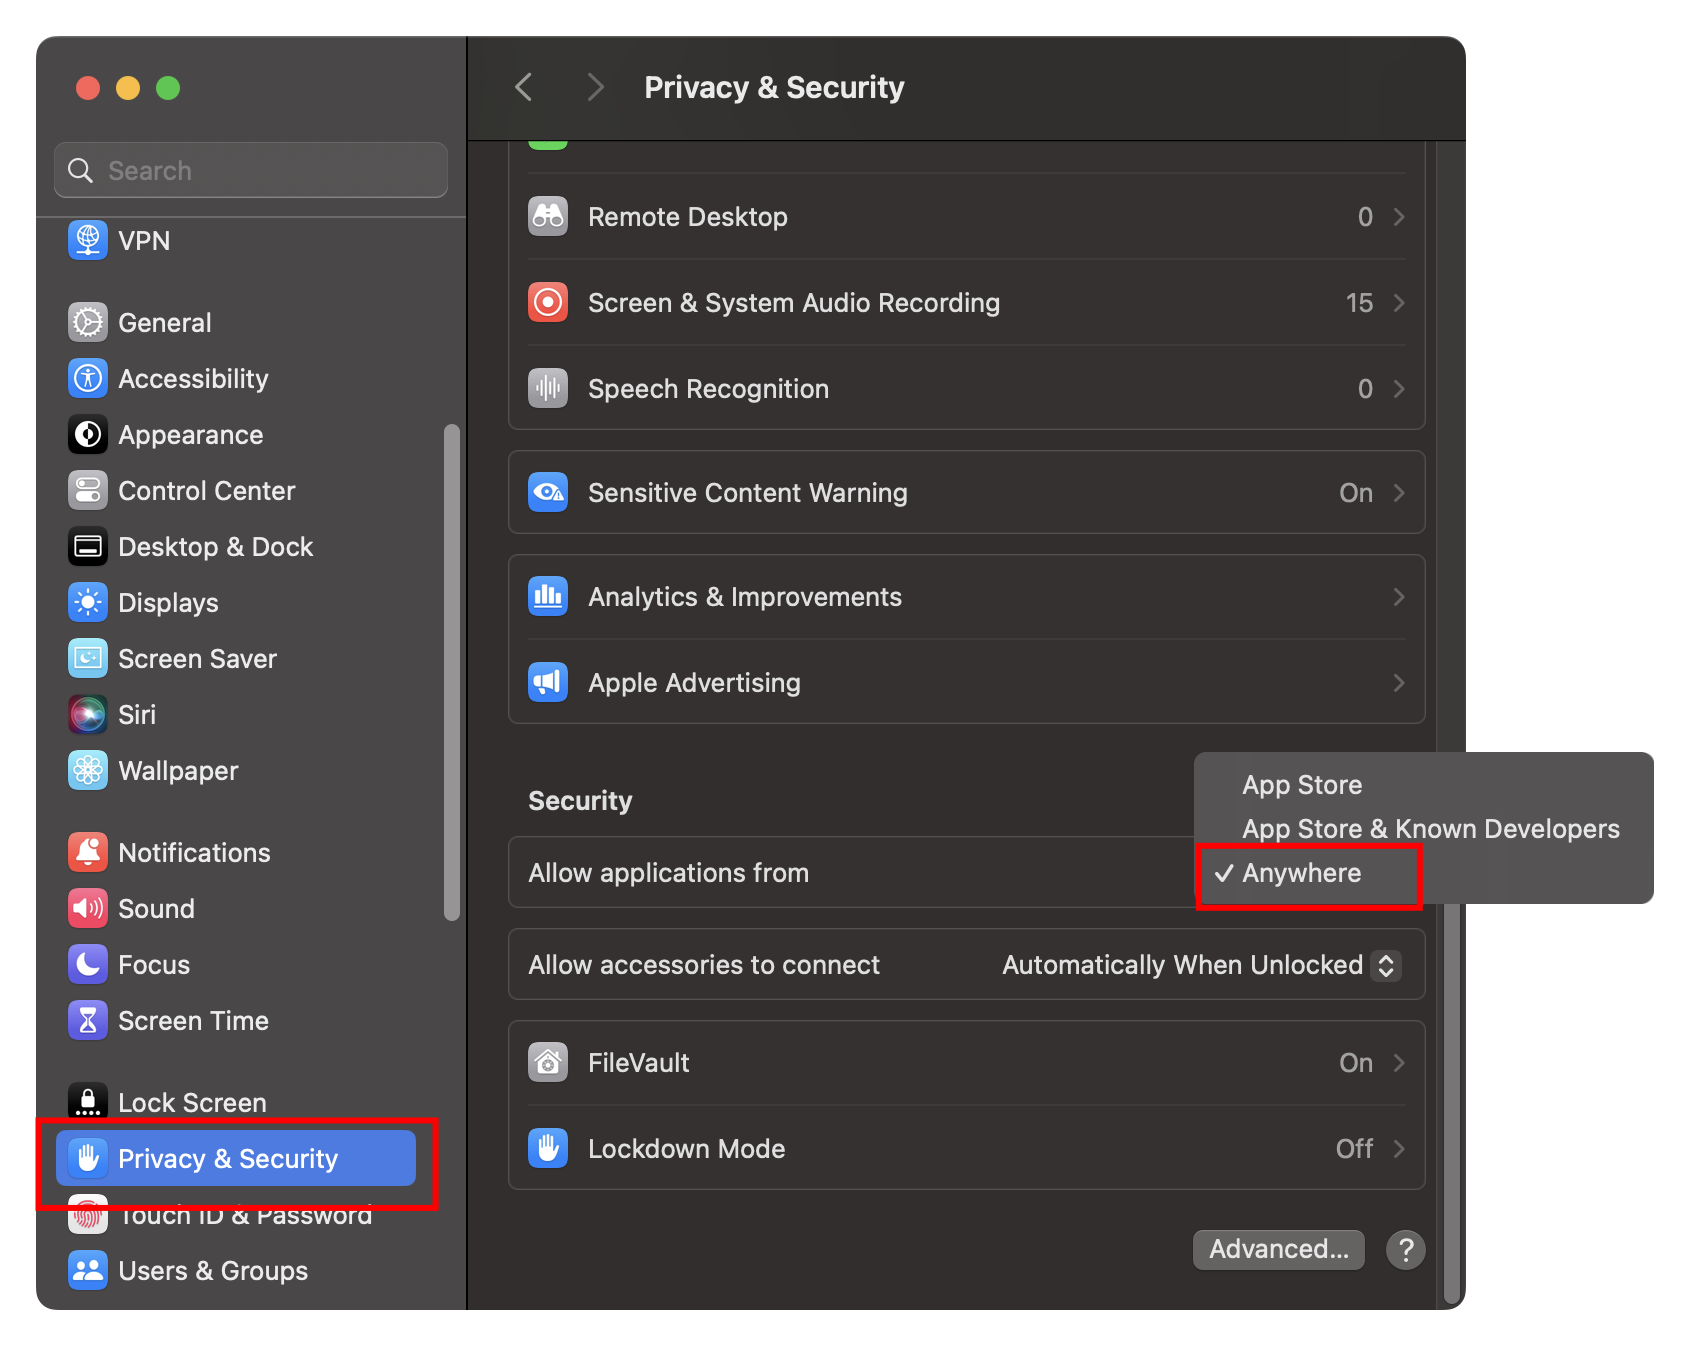Click the Search field in sidebar
The width and height of the screenshot is (1690, 1346).
coord(250,170)
